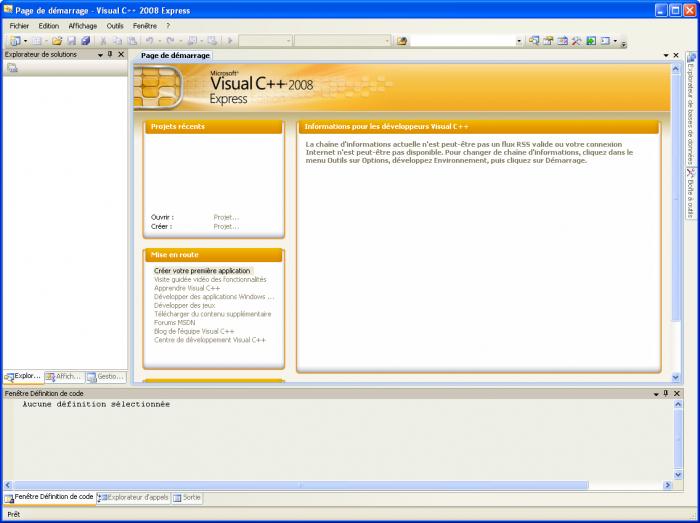The height and width of the screenshot is (523, 700).
Task: Click the Créer Projet... link
Action: pyautogui.click(x=226, y=227)
